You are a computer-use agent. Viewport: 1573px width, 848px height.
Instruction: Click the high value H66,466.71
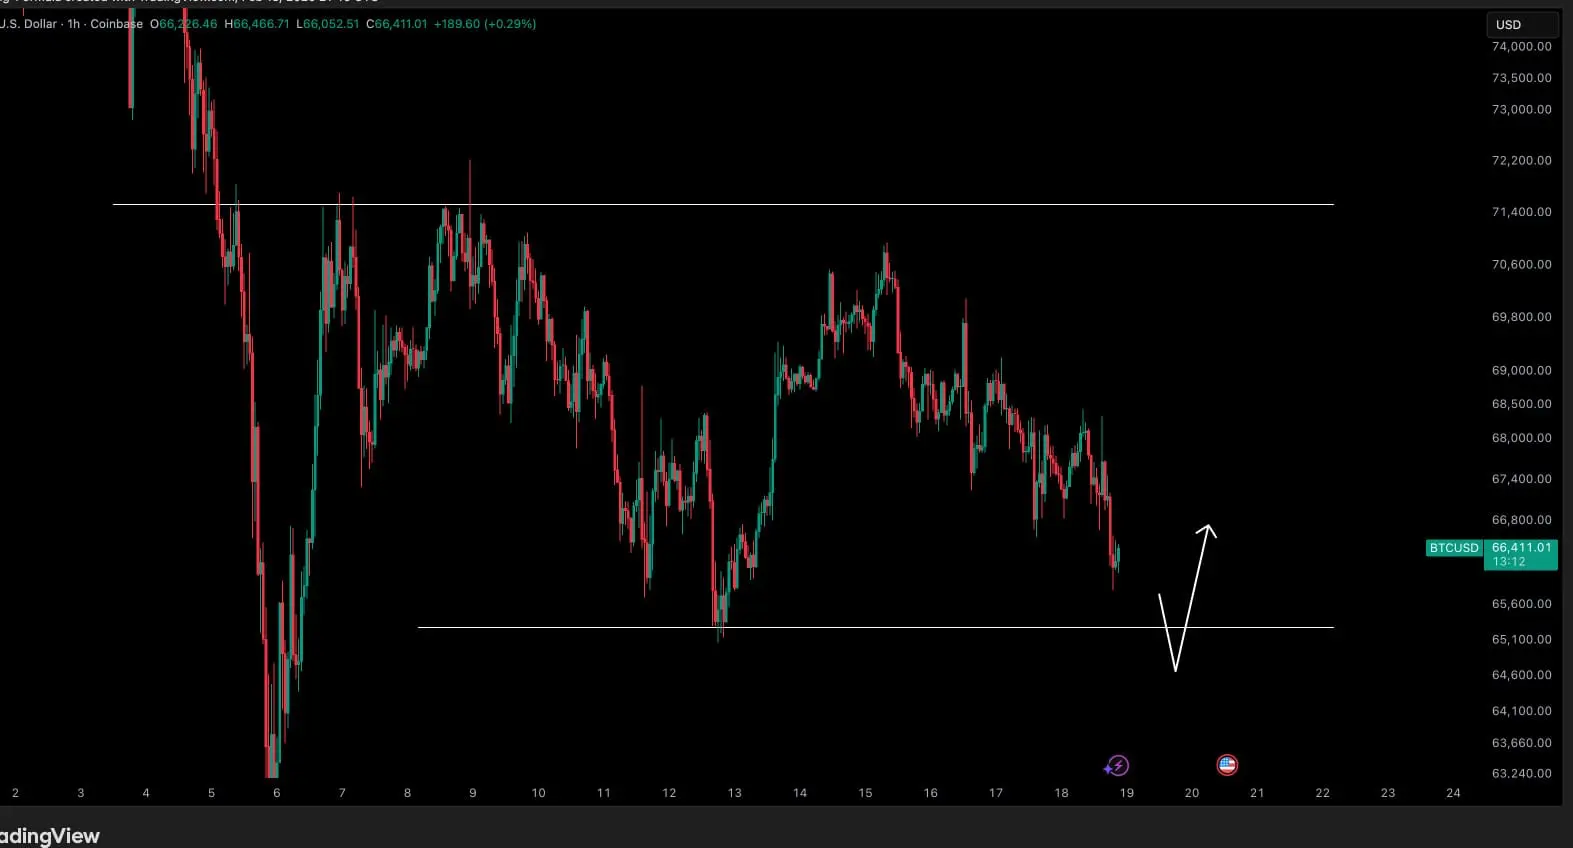pyautogui.click(x=256, y=24)
